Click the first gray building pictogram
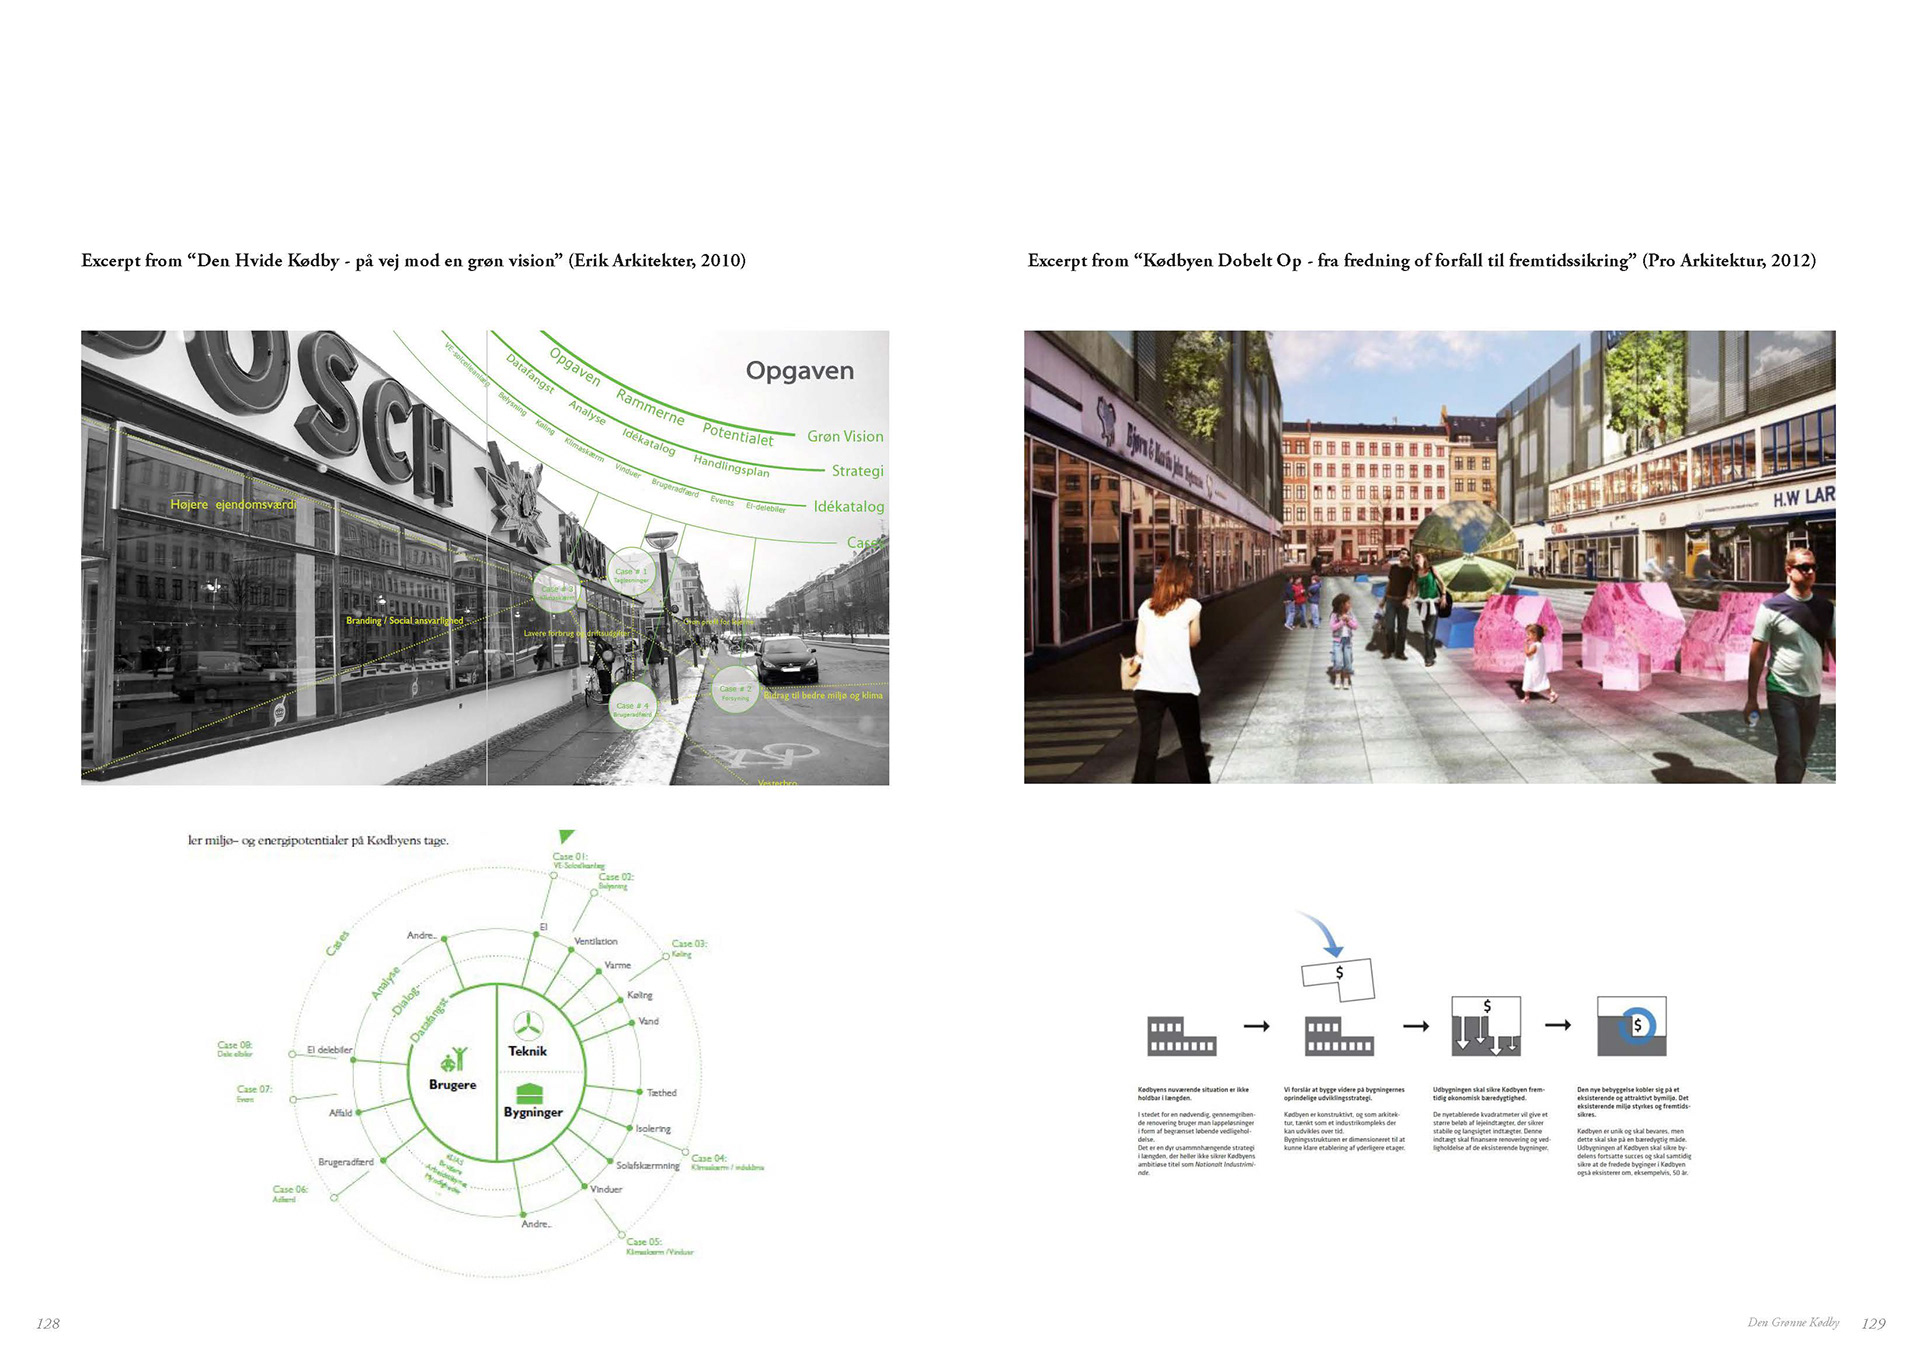The height and width of the screenshot is (1366, 1920). (1181, 1037)
